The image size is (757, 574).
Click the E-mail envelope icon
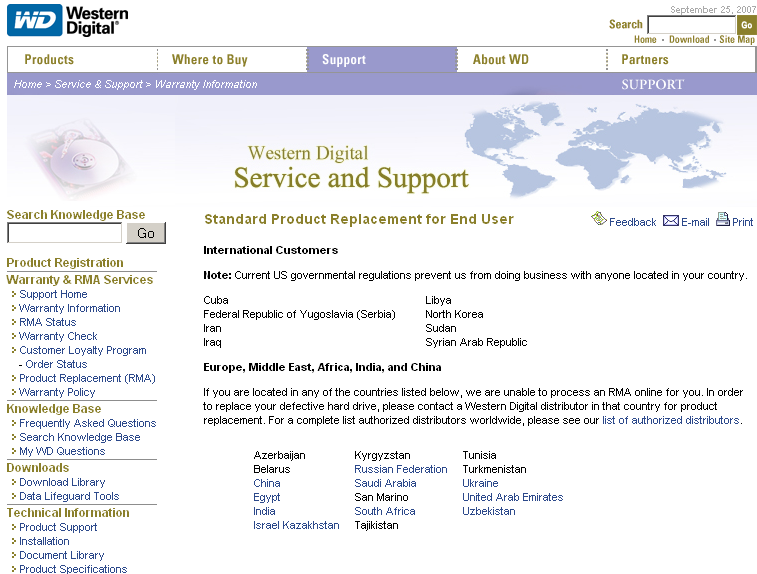tap(671, 221)
